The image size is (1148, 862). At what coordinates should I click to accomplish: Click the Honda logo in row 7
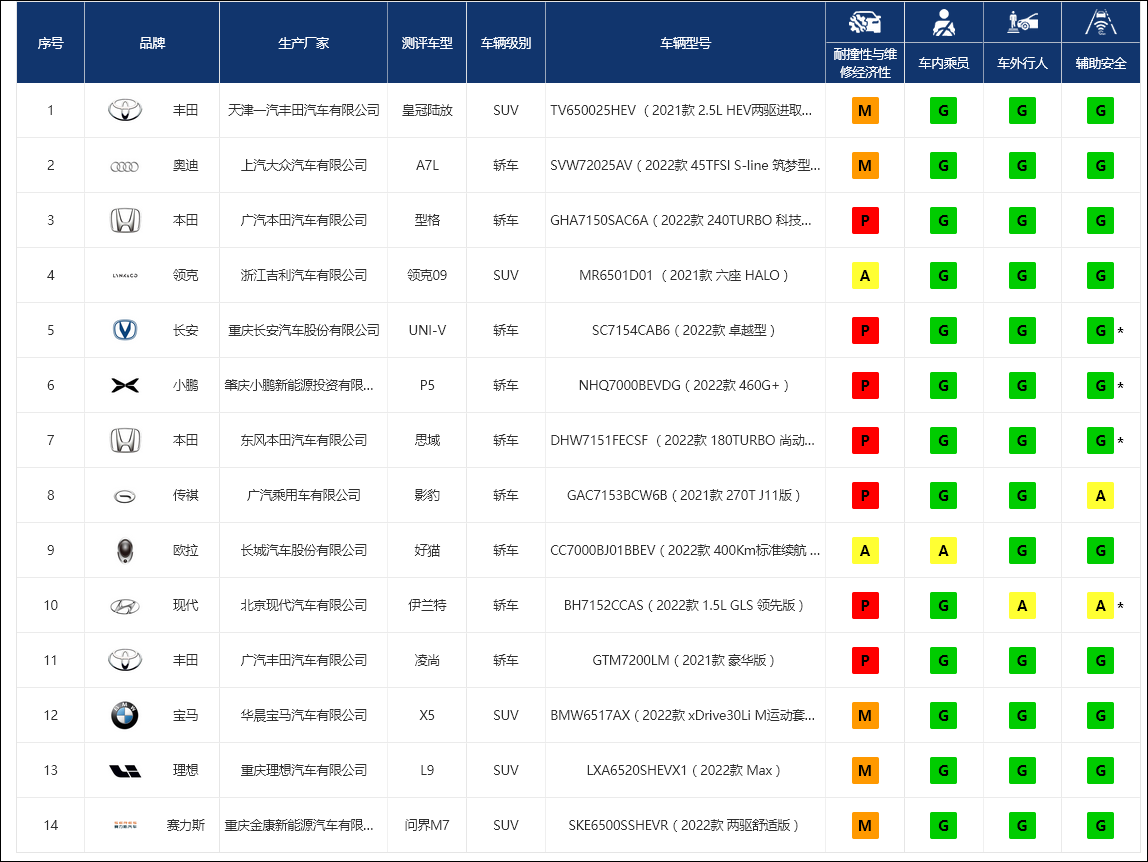click(125, 440)
